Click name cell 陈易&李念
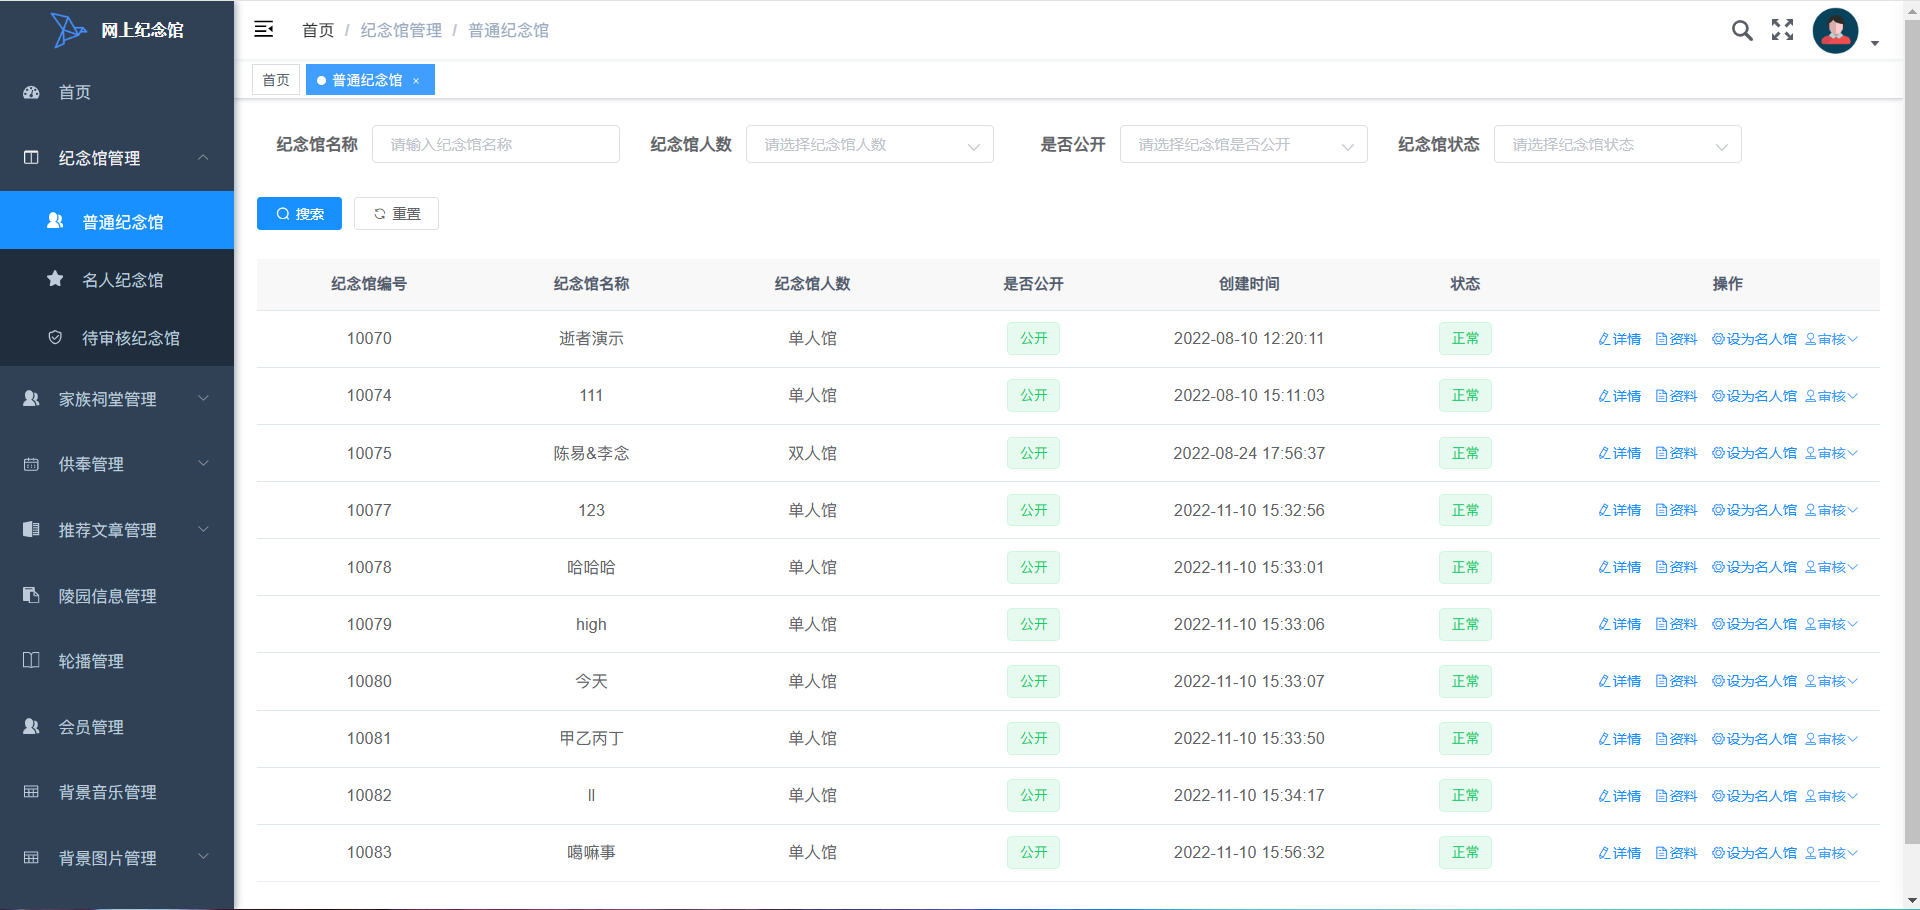Viewport: 1920px width, 910px height. pyautogui.click(x=591, y=453)
